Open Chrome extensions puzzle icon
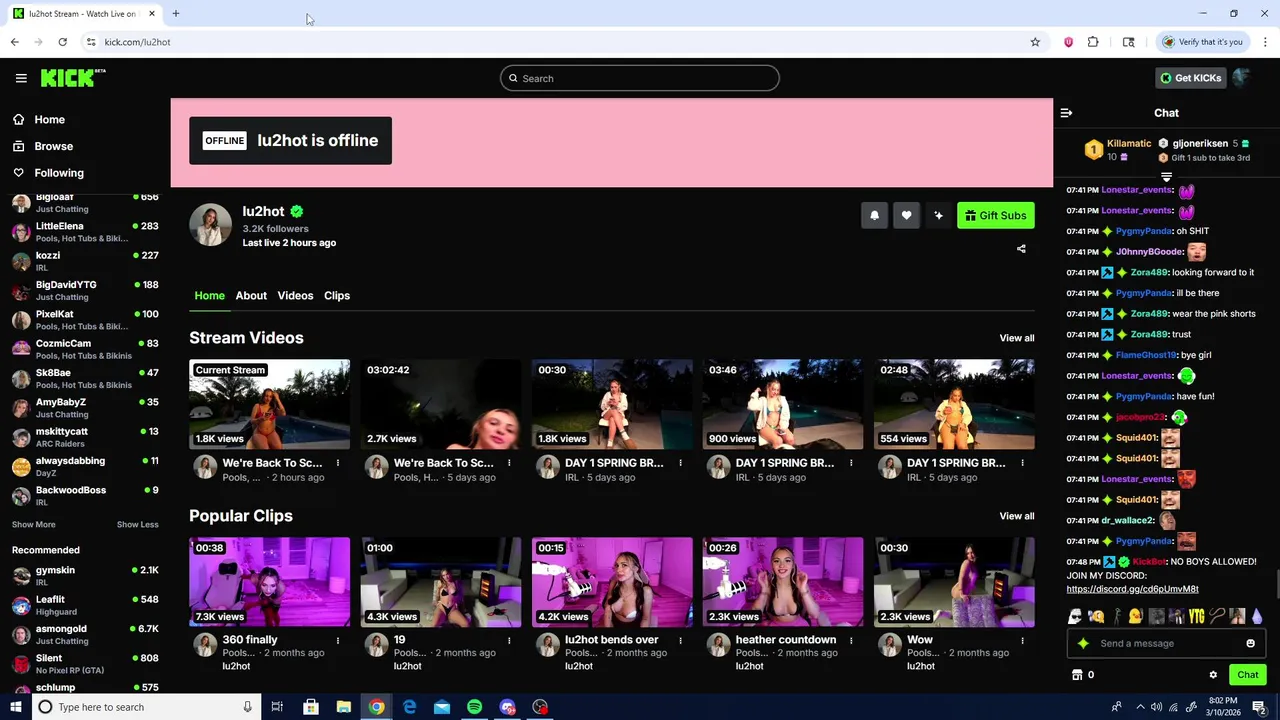Viewport: 1280px width, 720px height. click(x=1093, y=42)
